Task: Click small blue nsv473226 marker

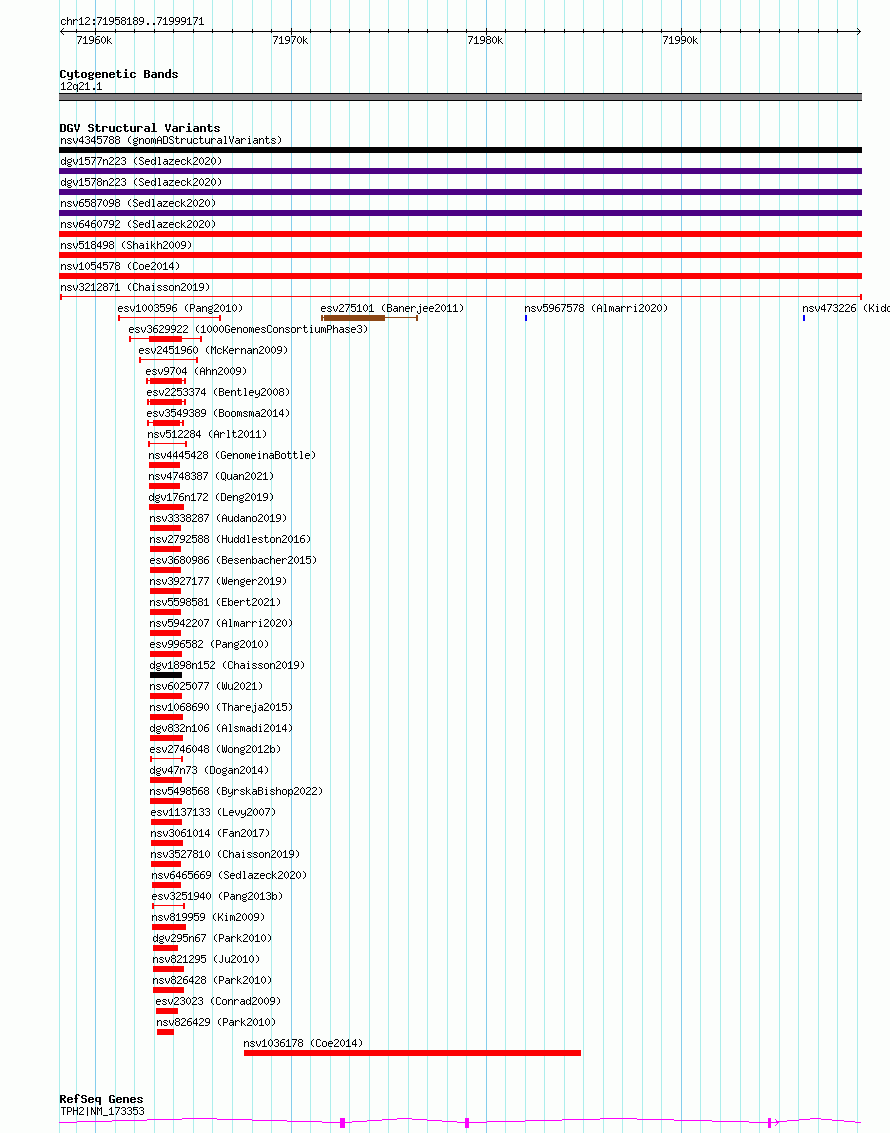Action: pos(803,318)
